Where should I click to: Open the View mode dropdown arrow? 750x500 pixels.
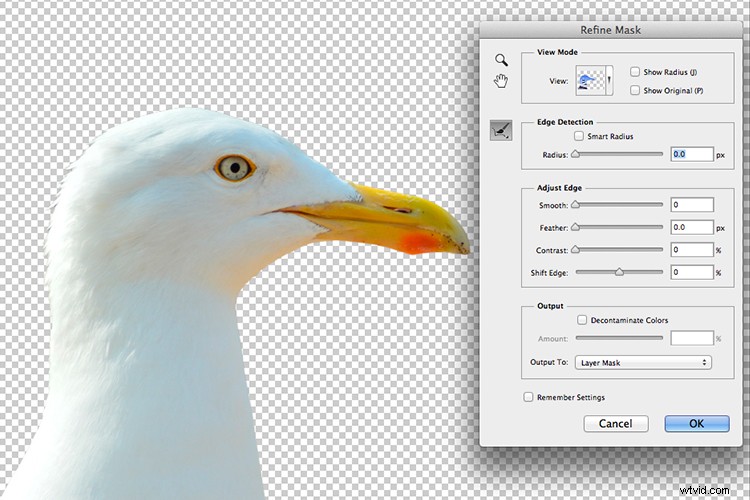[609, 80]
